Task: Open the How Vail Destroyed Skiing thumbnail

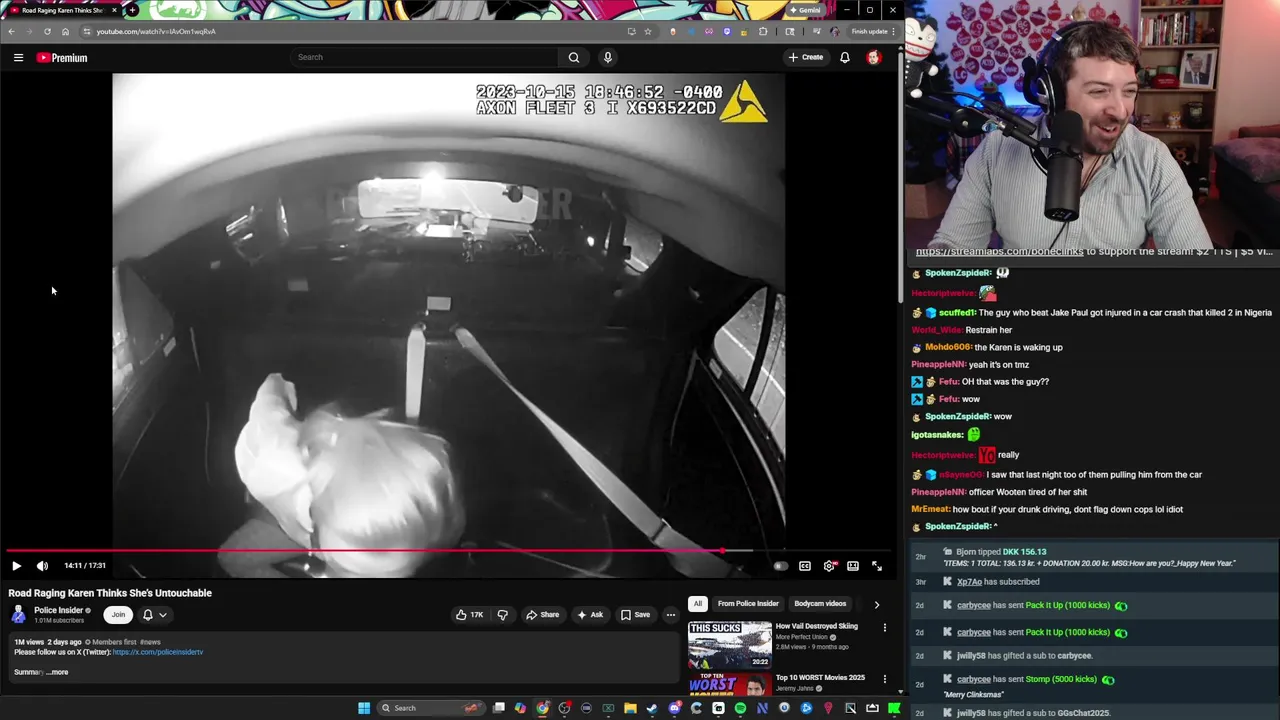Action: point(730,646)
